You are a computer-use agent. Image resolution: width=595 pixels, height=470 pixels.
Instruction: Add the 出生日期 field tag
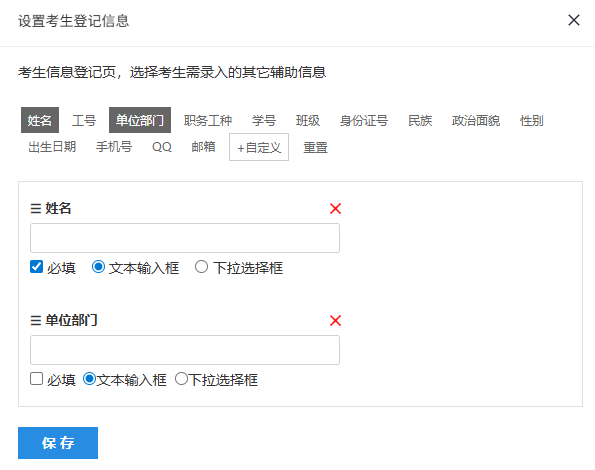(x=52, y=147)
